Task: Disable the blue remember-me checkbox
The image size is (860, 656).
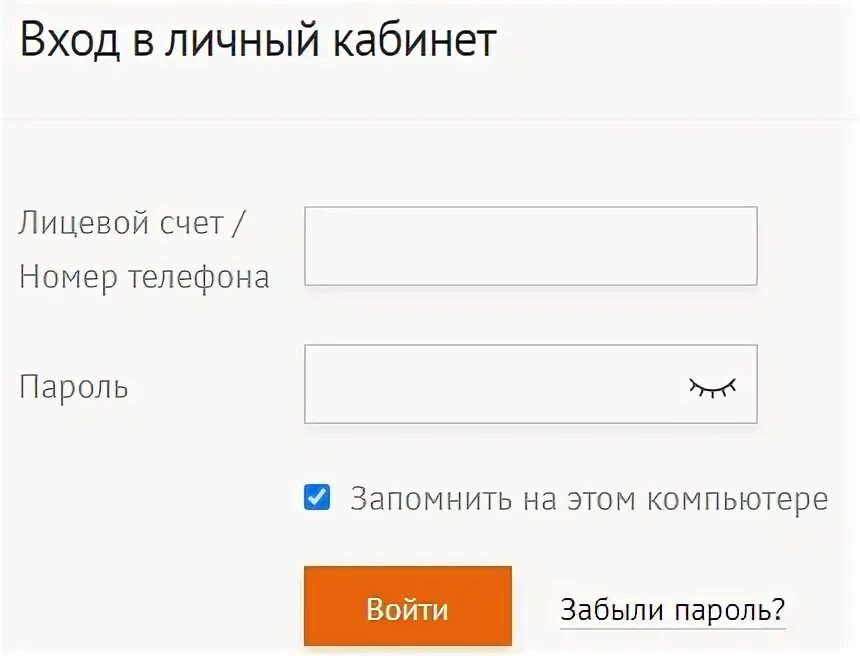Action: click(317, 497)
